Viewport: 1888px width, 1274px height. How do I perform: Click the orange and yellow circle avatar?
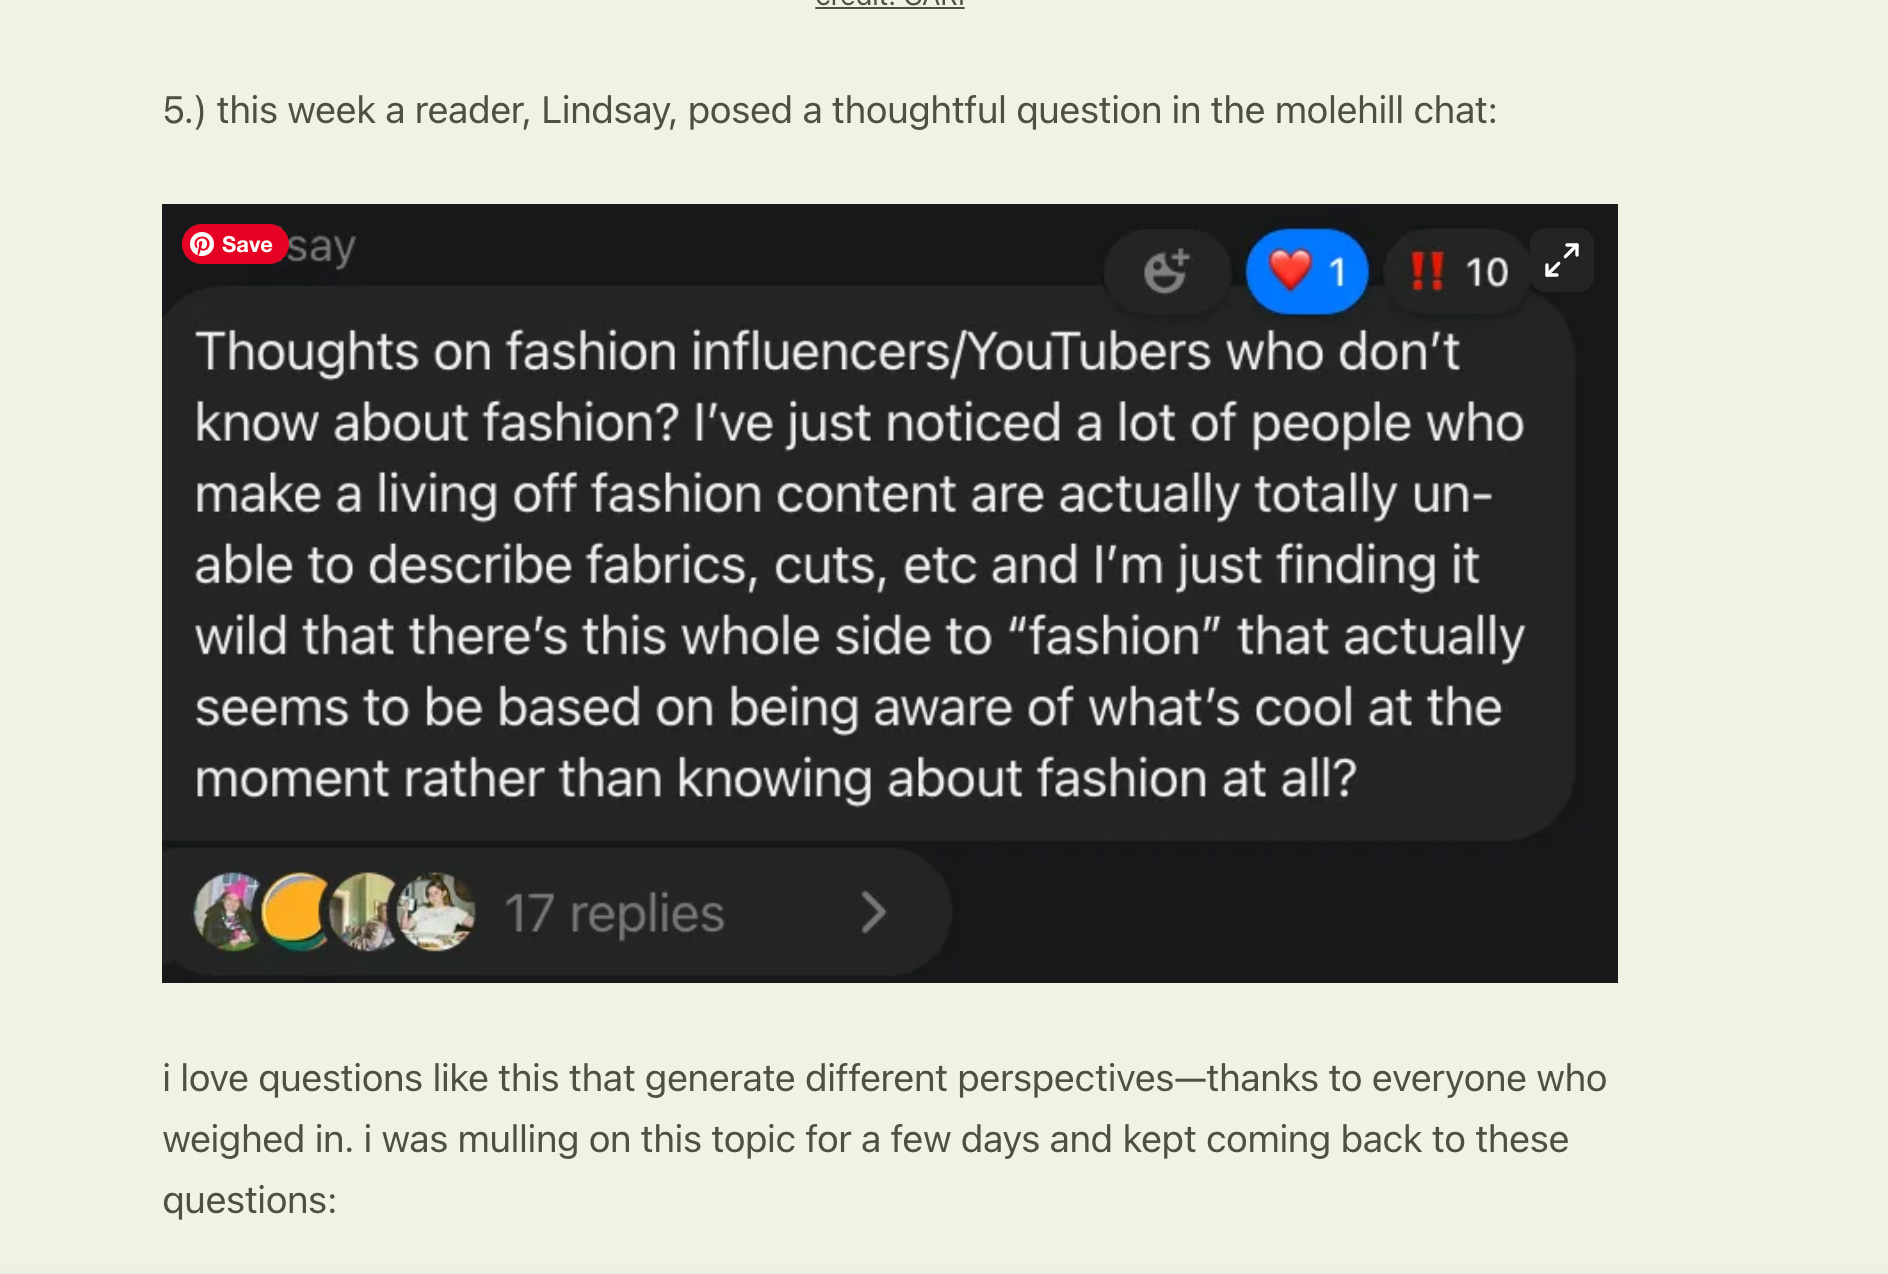coord(298,911)
